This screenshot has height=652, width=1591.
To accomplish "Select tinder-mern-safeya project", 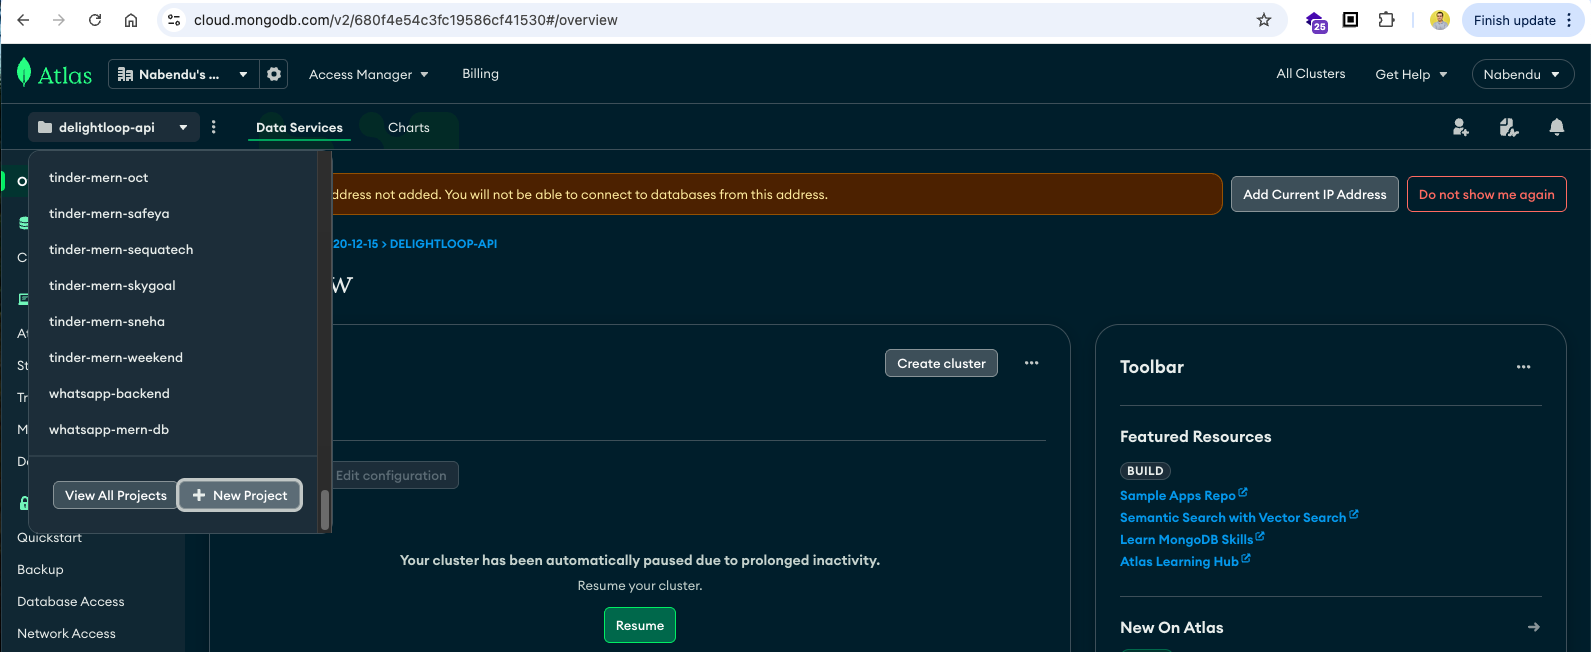I will pyautogui.click(x=173, y=213).
